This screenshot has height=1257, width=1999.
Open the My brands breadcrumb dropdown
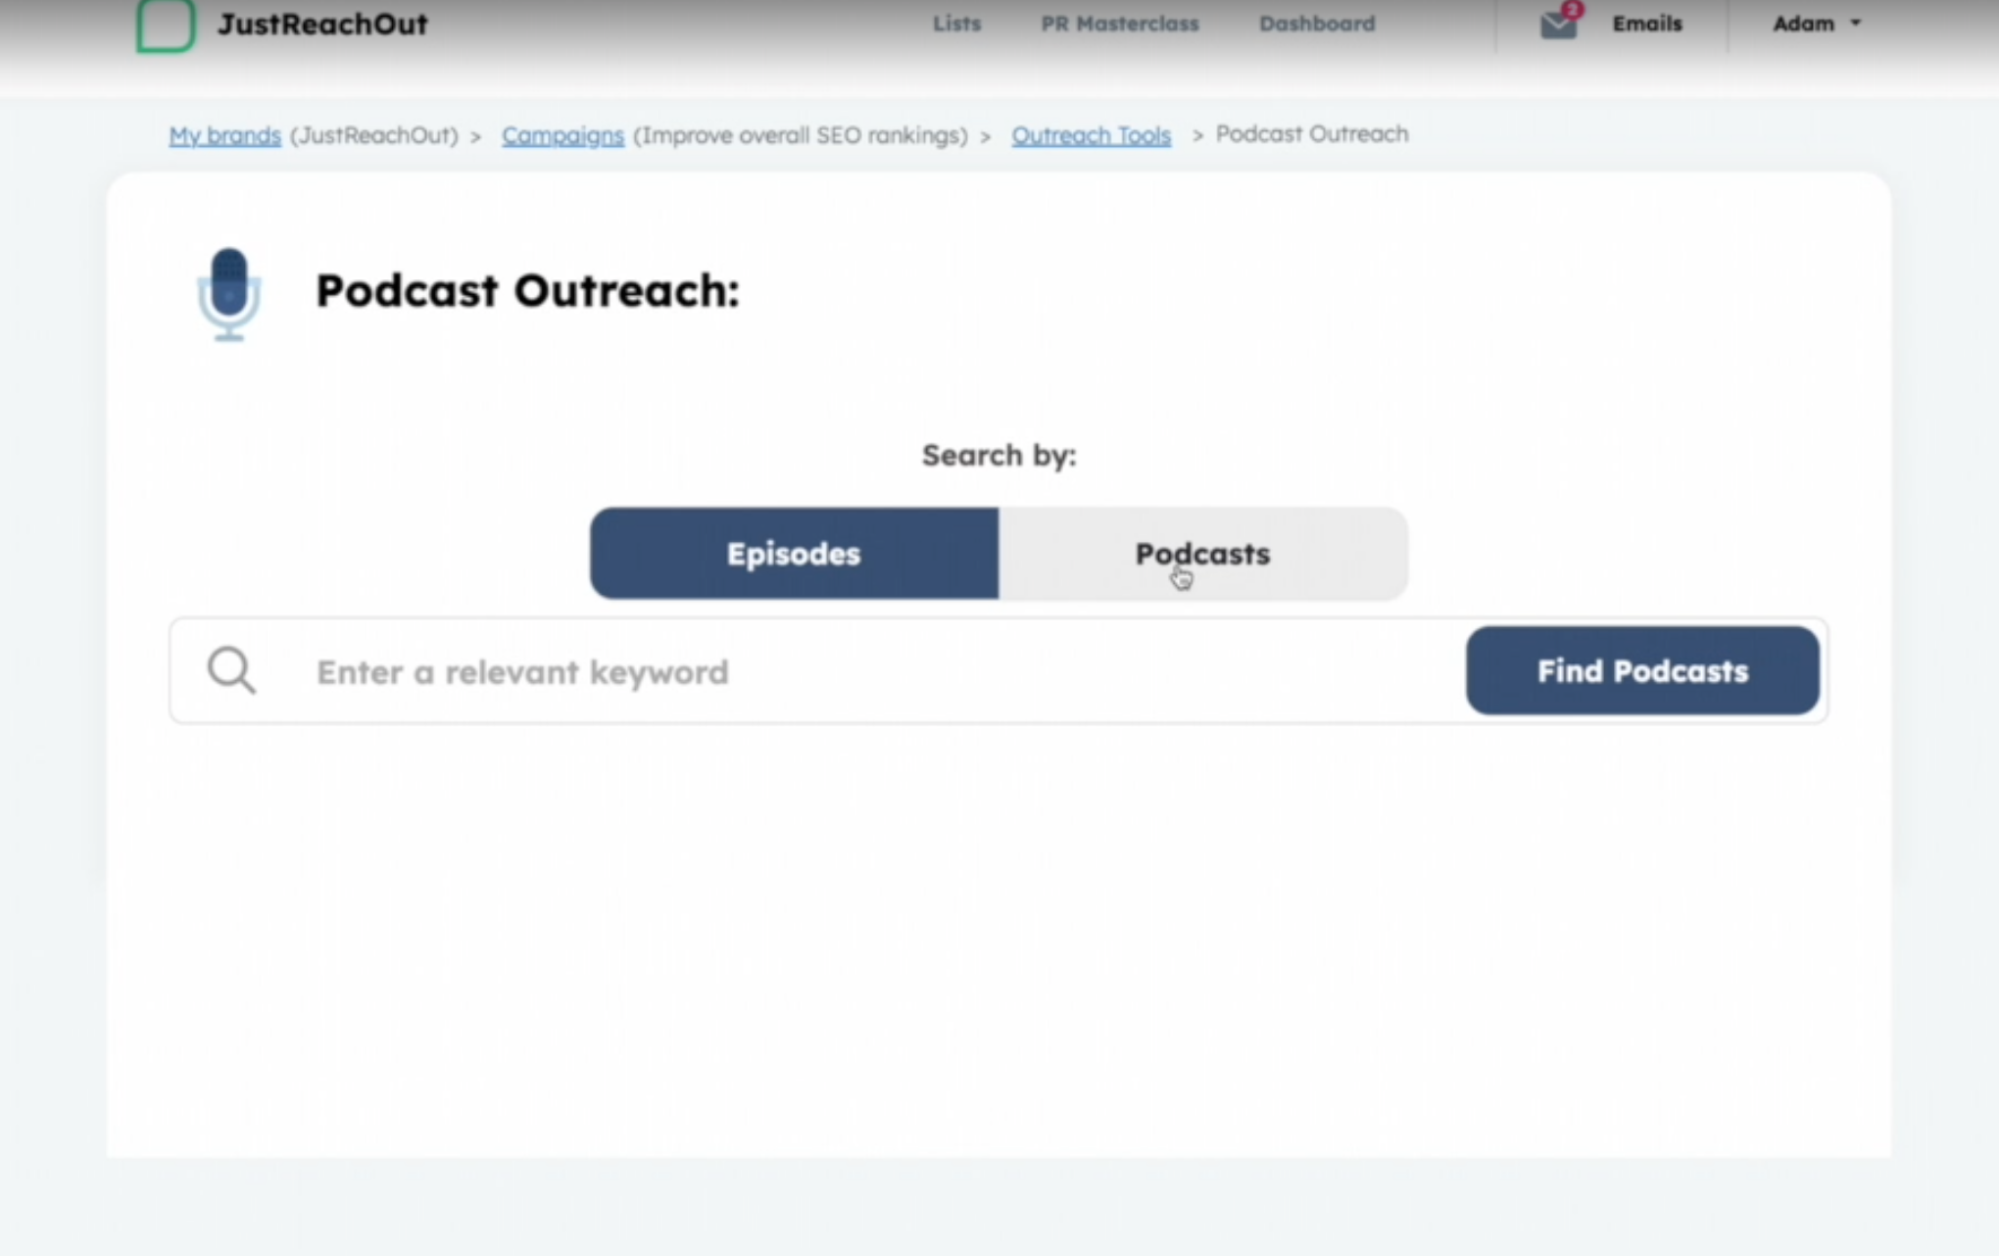click(223, 133)
